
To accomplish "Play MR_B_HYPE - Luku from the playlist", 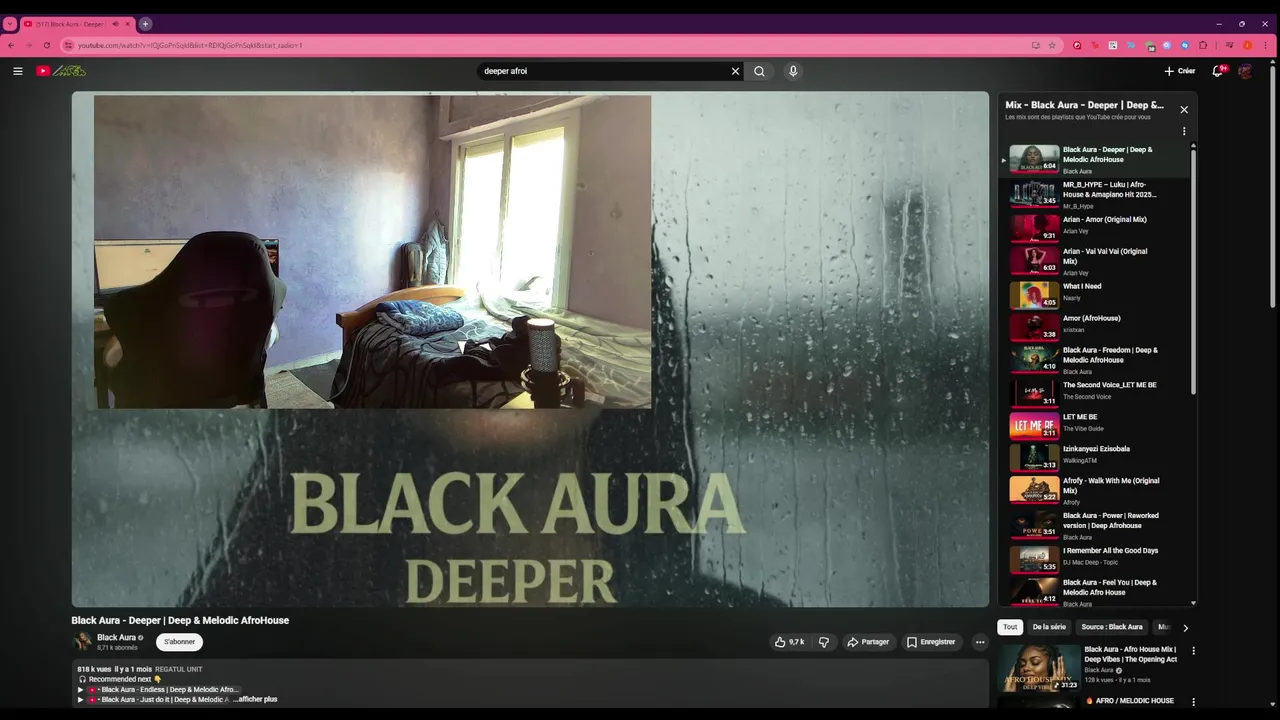I will (1097, 194).
